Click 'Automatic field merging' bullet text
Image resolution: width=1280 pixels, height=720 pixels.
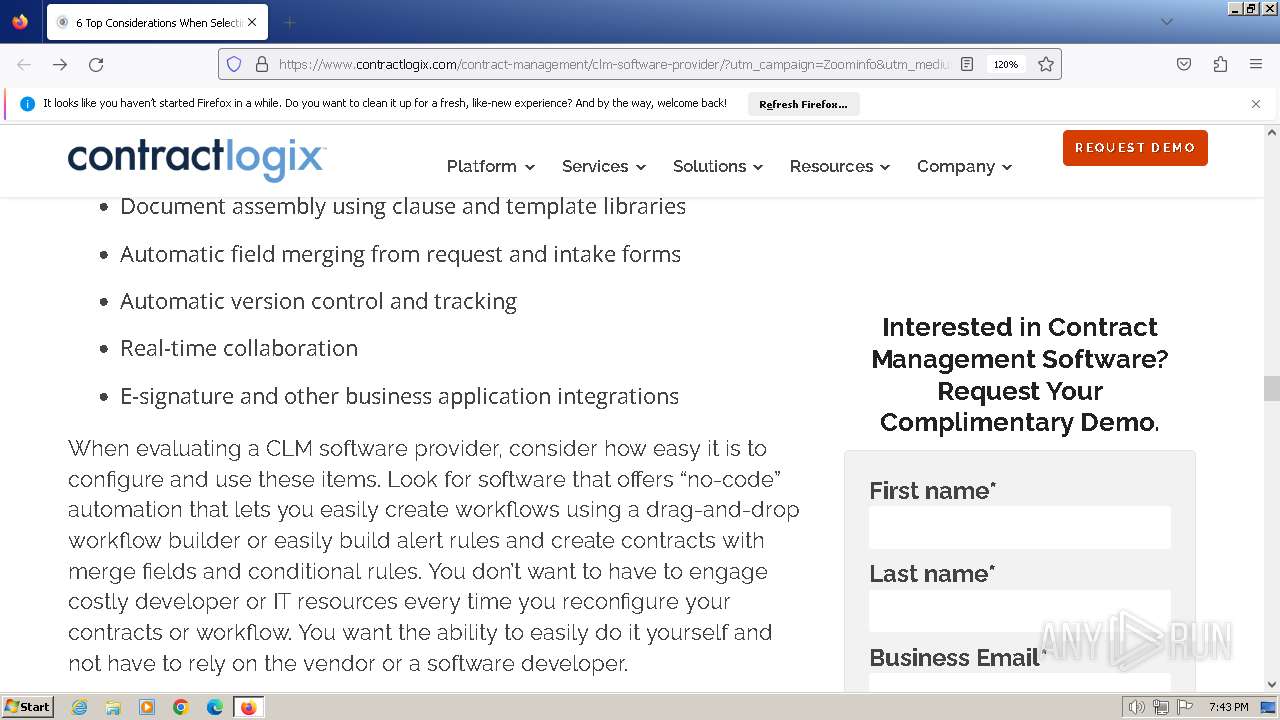tap(400, 254)
